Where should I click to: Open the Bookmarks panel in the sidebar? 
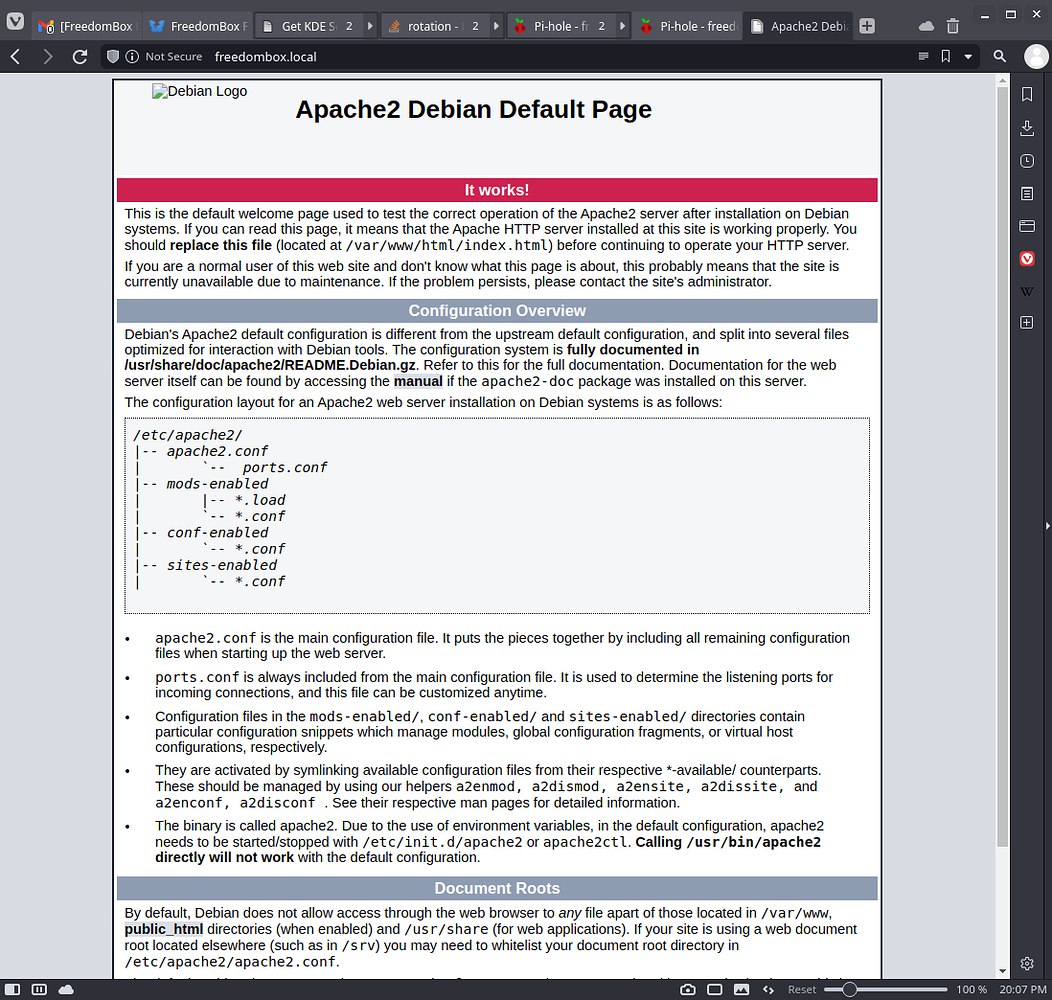coord(1026,93)
